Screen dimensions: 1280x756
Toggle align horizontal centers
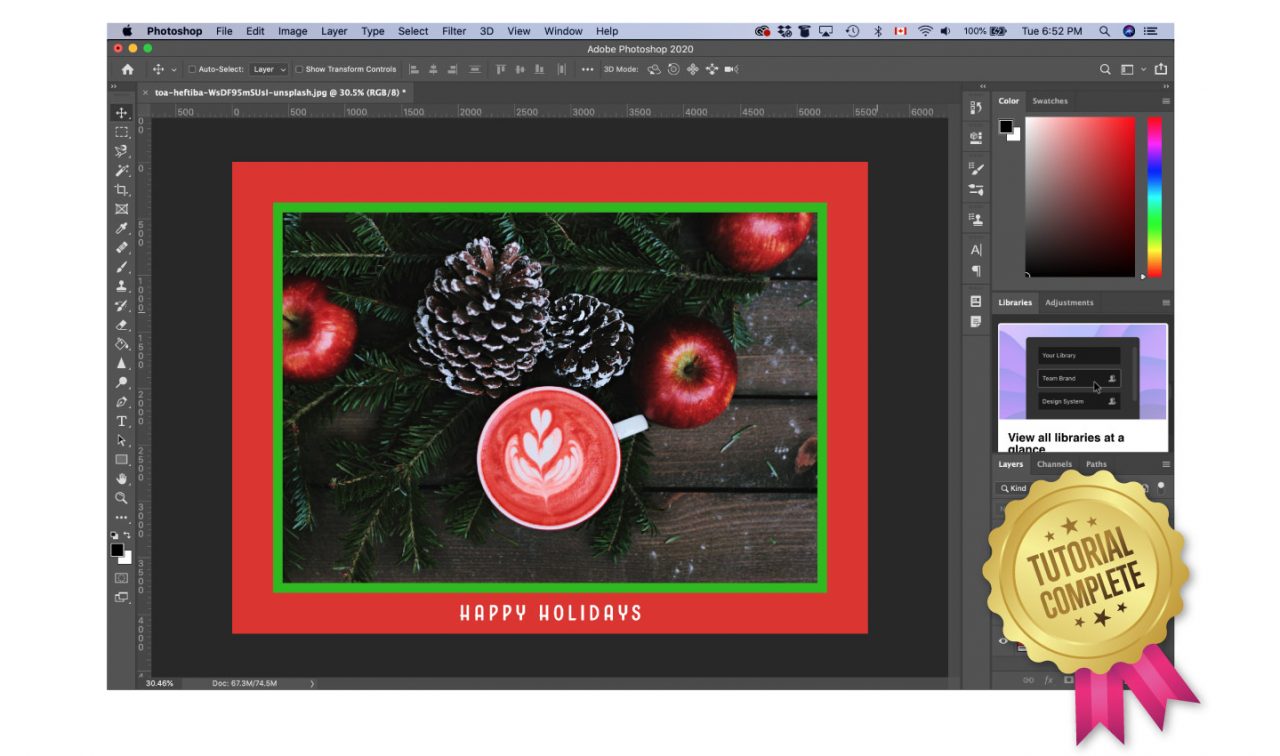(x=433, y=69)
